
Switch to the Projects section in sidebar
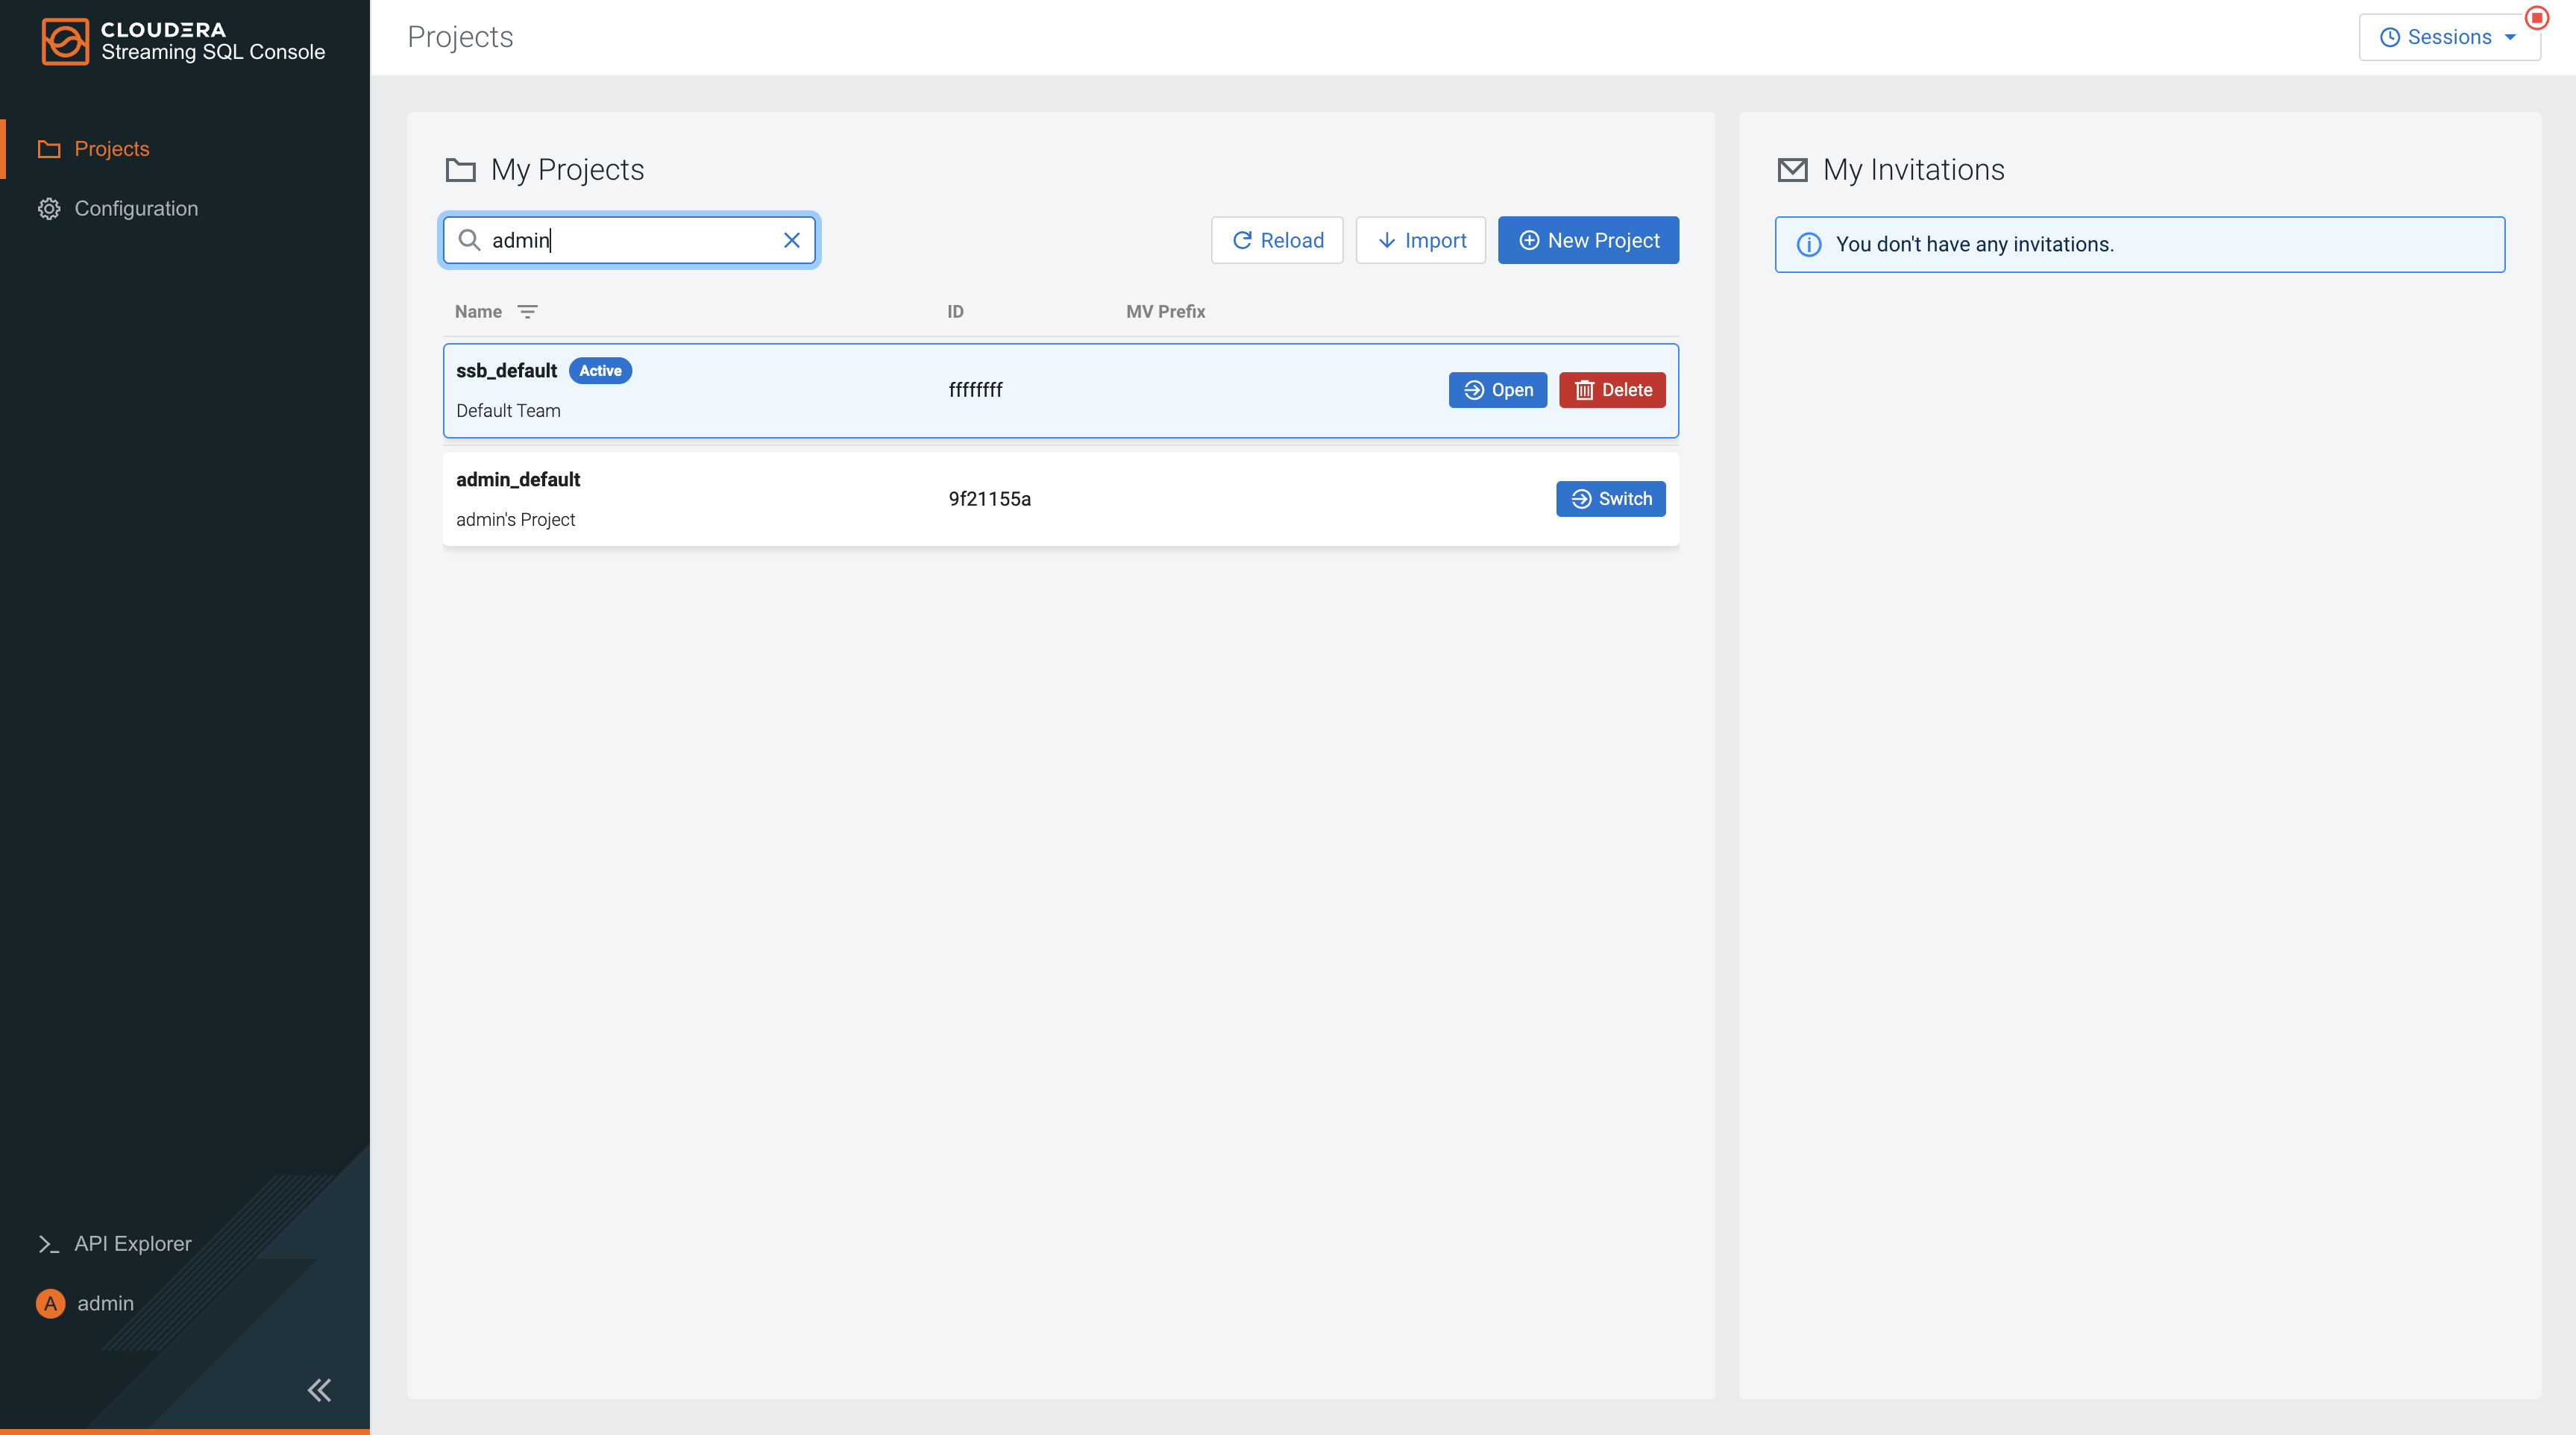(110, 148)
